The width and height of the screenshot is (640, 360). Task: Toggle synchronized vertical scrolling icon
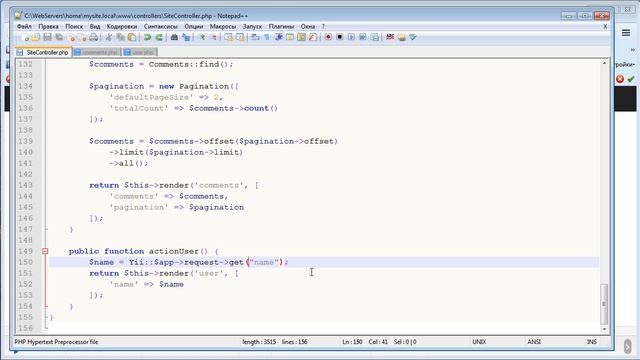(x=228, y=38)
